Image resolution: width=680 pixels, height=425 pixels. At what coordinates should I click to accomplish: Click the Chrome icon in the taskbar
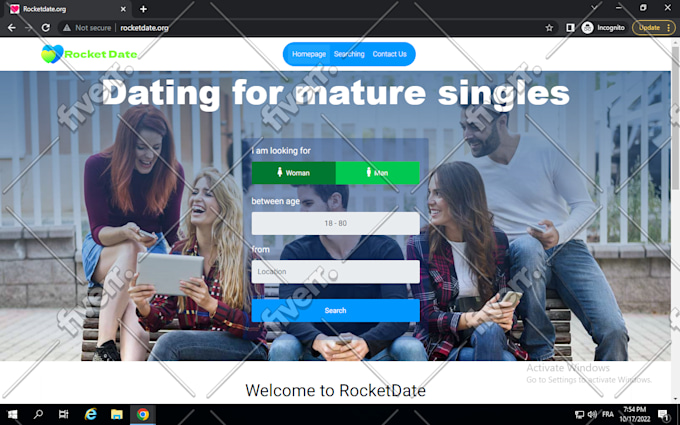coord(143,414)
